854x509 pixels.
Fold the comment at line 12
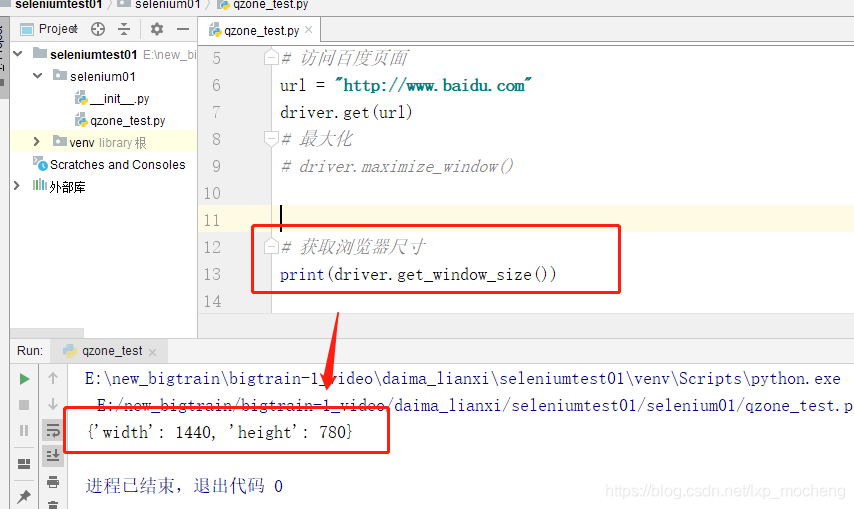[271, 247]
